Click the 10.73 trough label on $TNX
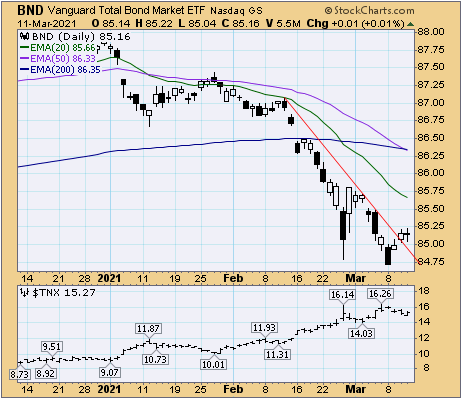The height and width of the screenshot is (399, 465). (x=155, y=359)
